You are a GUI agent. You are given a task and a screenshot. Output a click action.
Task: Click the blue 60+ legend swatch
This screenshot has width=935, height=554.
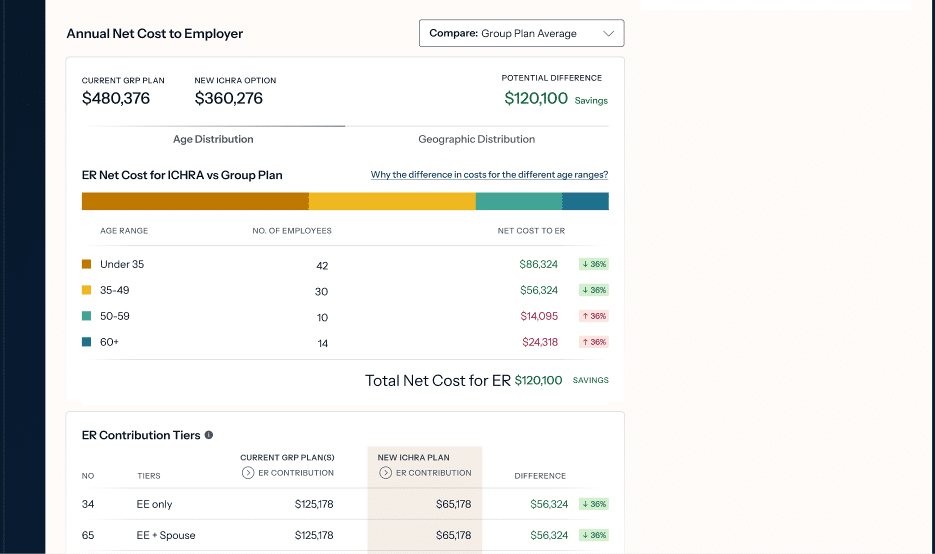pos(87,343)
